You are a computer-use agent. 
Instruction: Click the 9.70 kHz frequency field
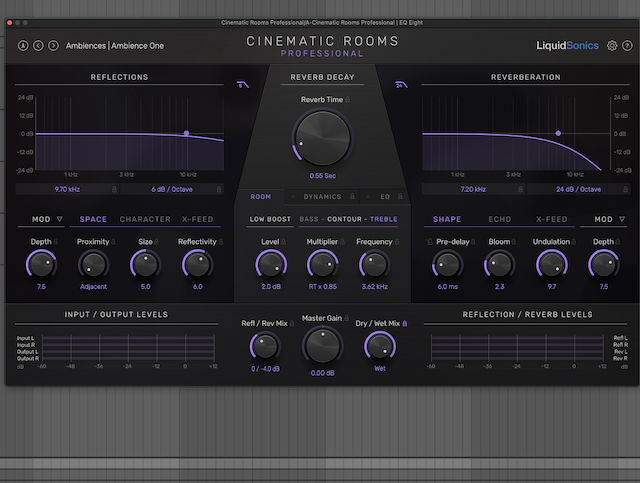point(67,189)
